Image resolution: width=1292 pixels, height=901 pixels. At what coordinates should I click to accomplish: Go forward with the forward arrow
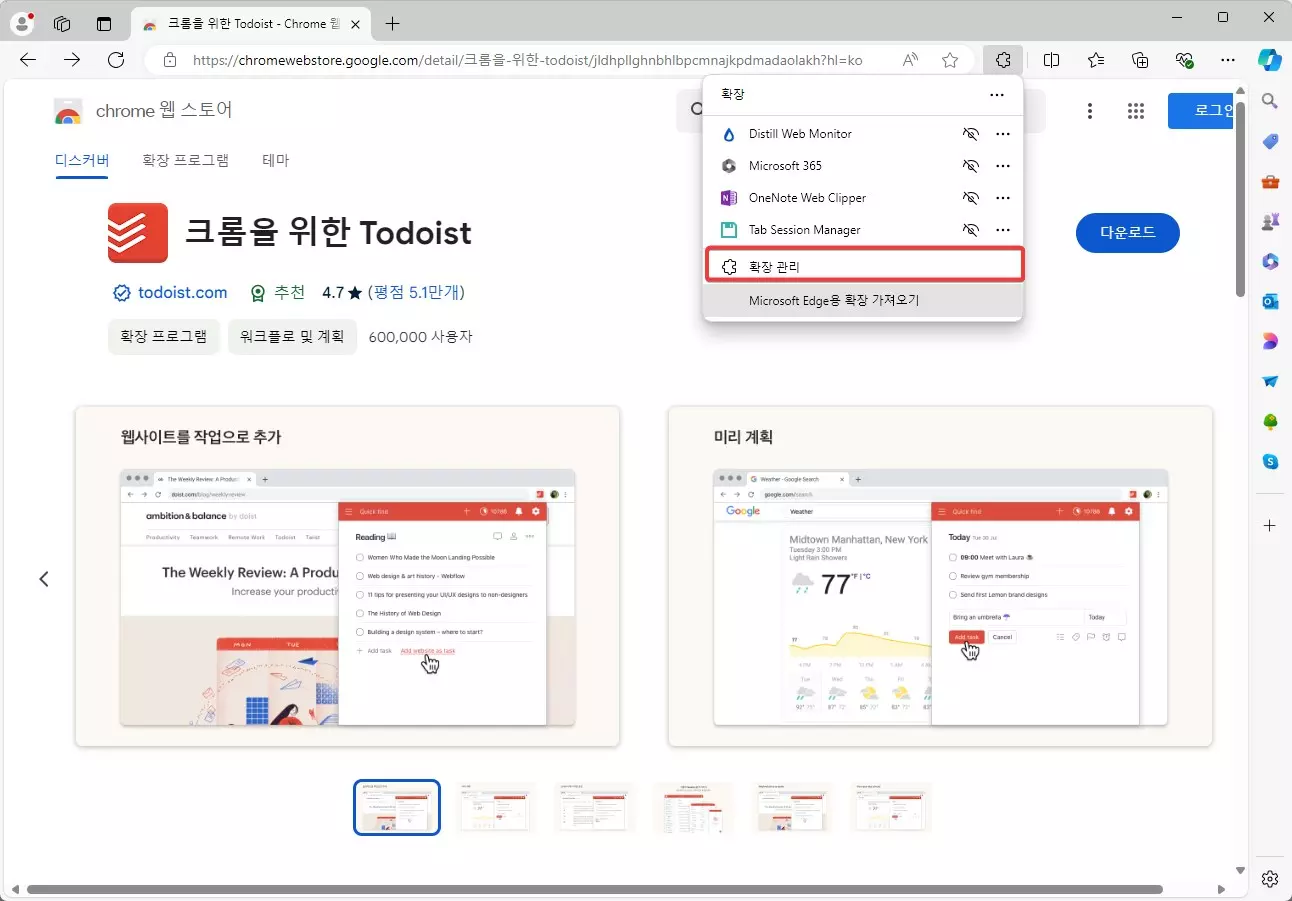[x=72, y=60]
